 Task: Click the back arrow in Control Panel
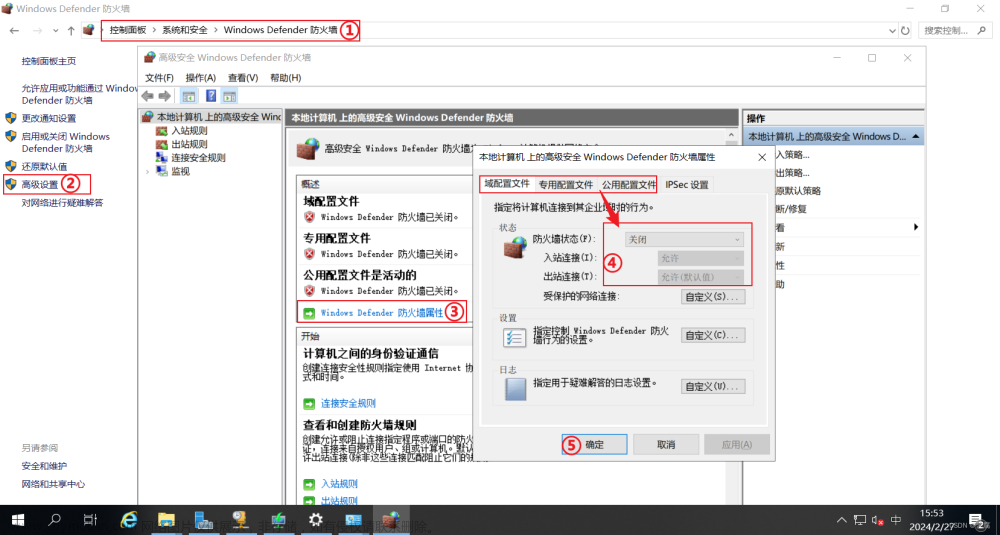click(x=15, y=31)
